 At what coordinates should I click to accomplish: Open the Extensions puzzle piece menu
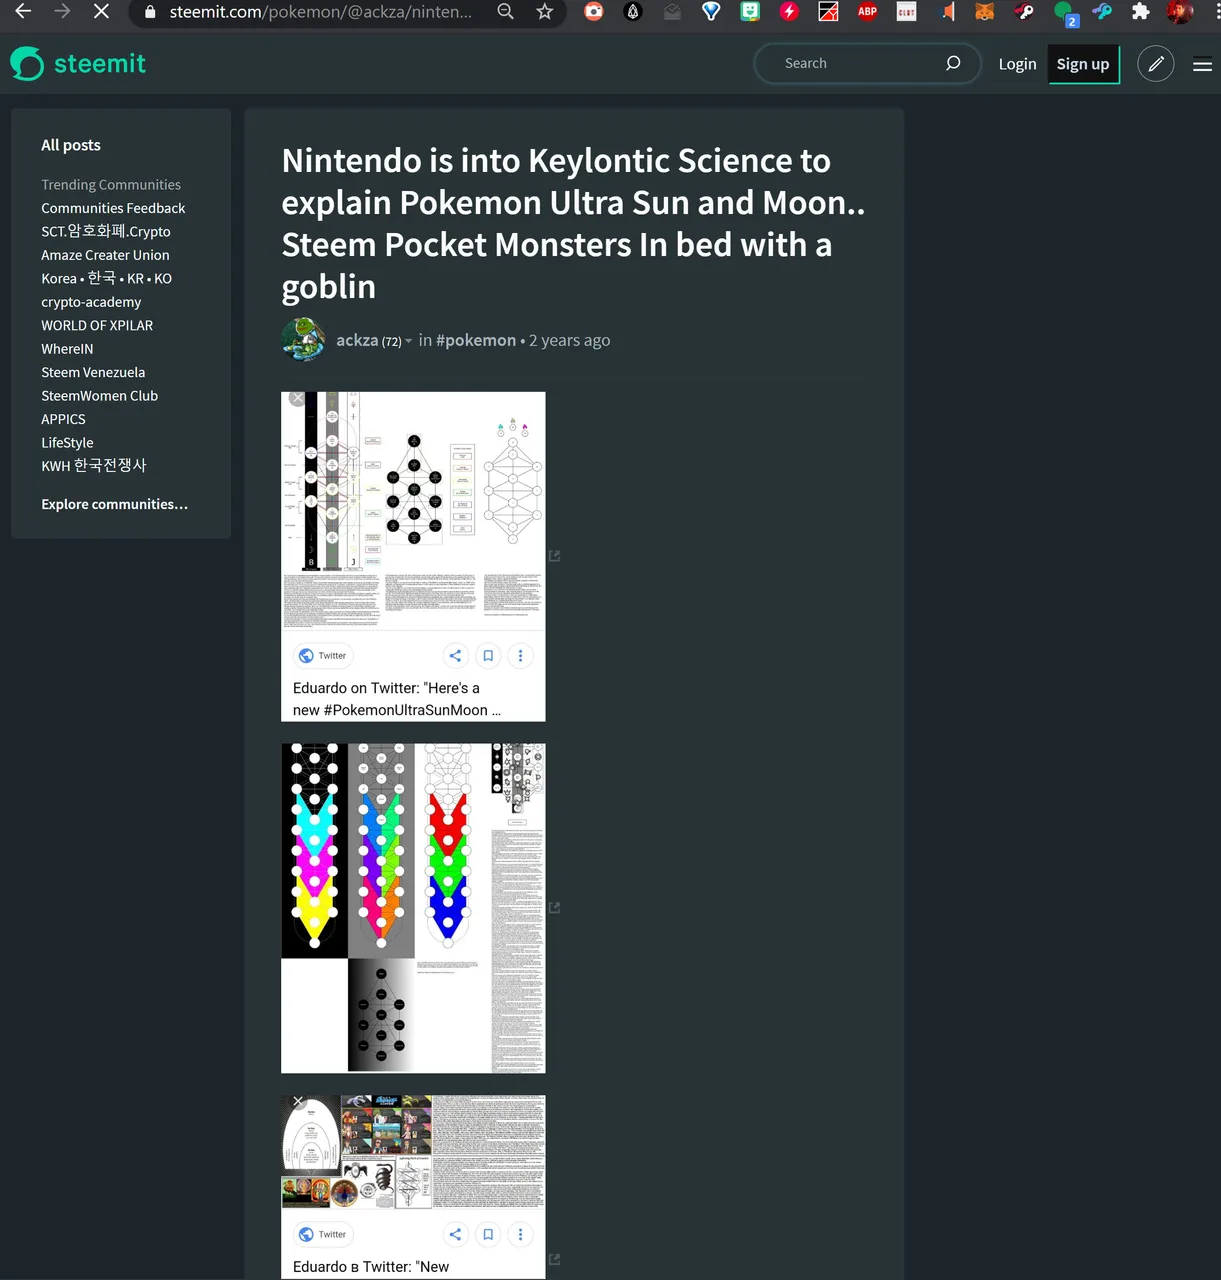coord(1140,12)
